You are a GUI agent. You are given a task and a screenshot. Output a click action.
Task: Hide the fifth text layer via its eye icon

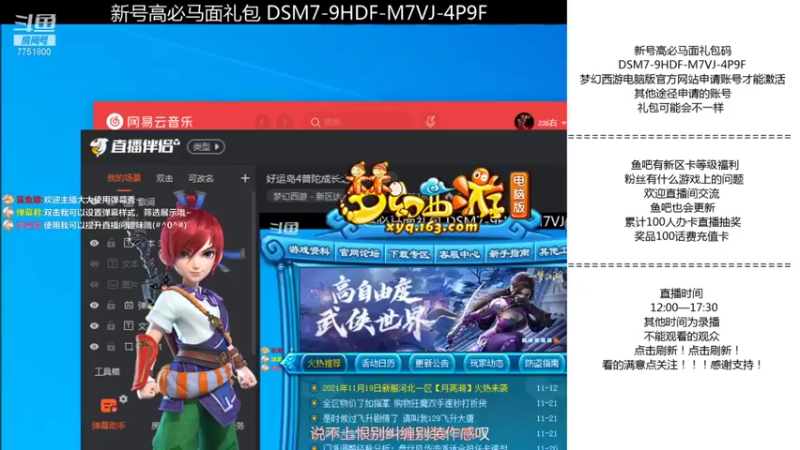(94, 326)
